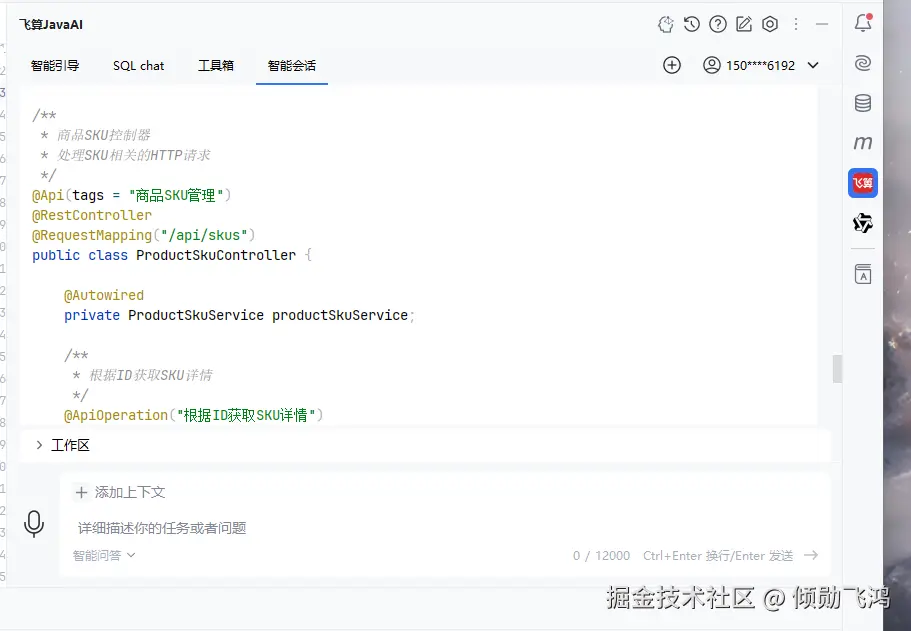This screenshot has width=911, height=631.
Task: Click the 0 / 12000 character counter
Action: [601, 555]
